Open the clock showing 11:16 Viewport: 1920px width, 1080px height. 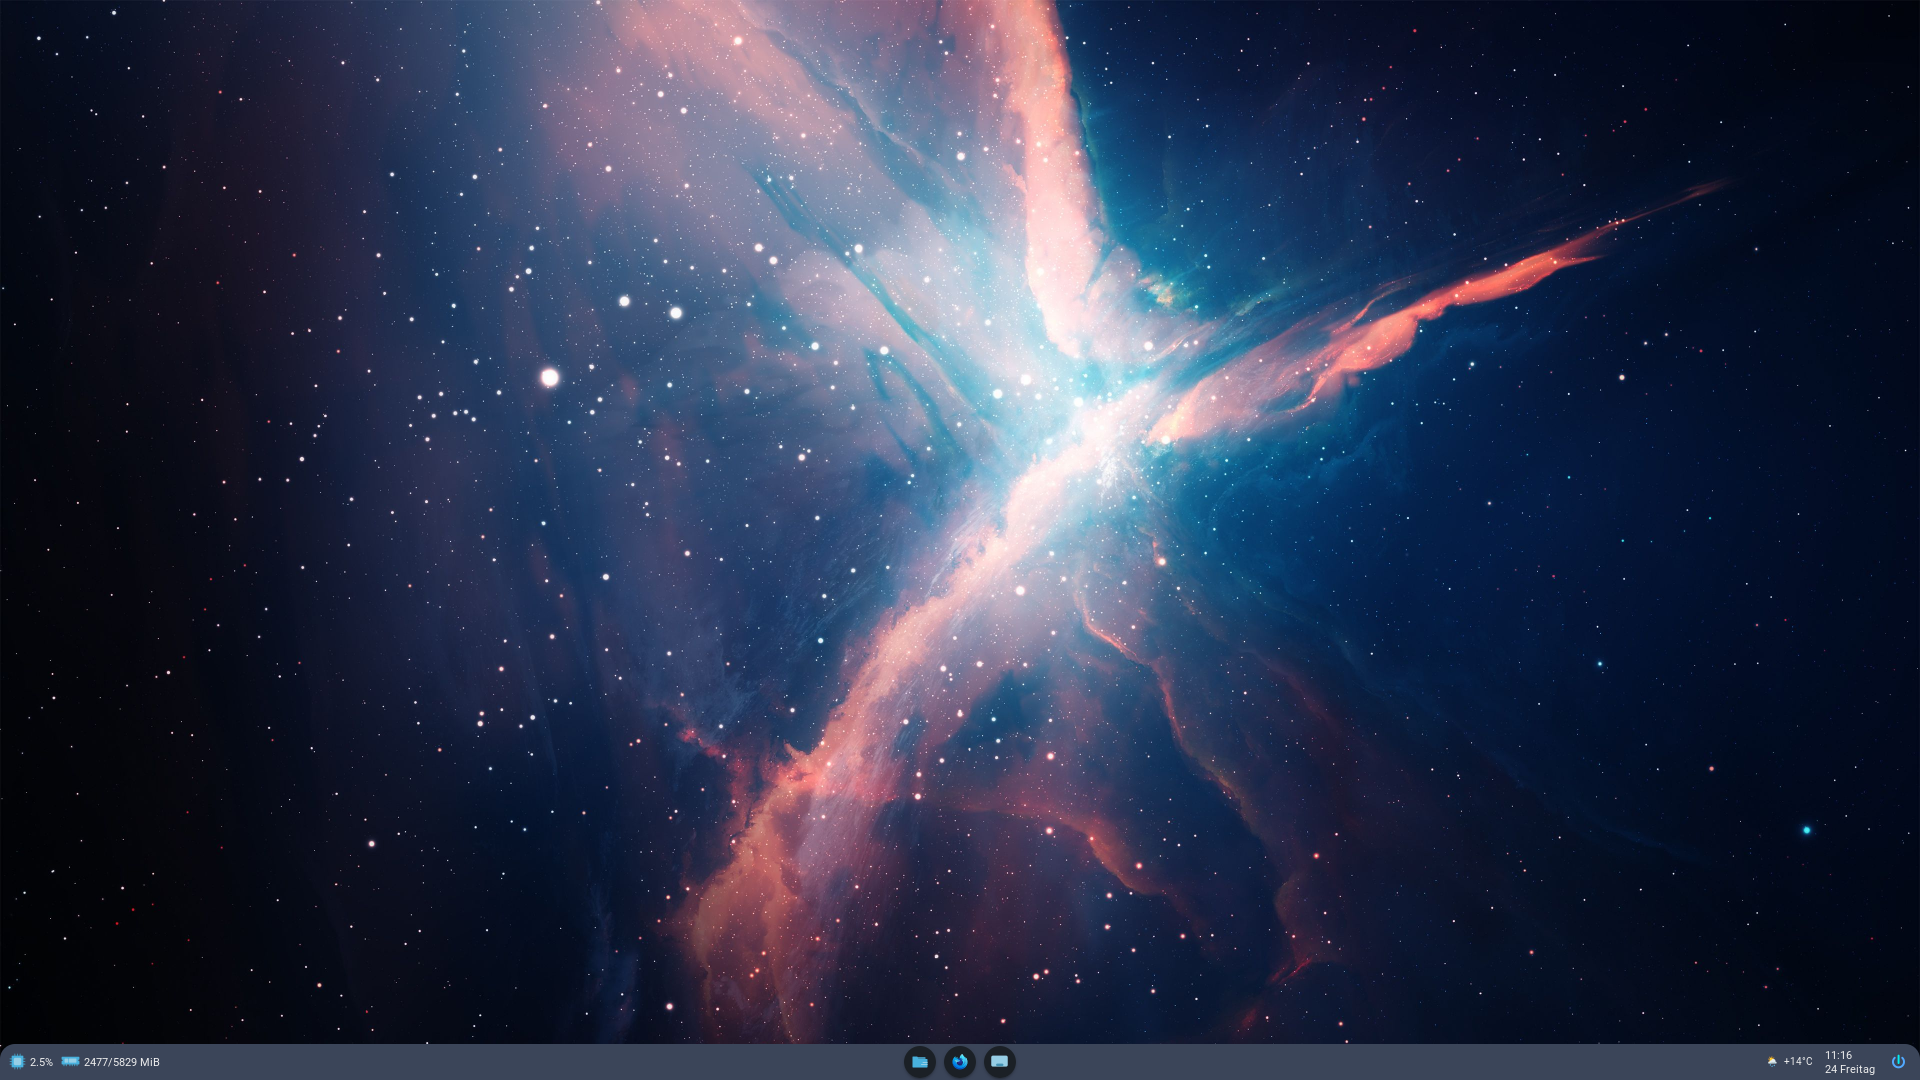[1838, 1055]
